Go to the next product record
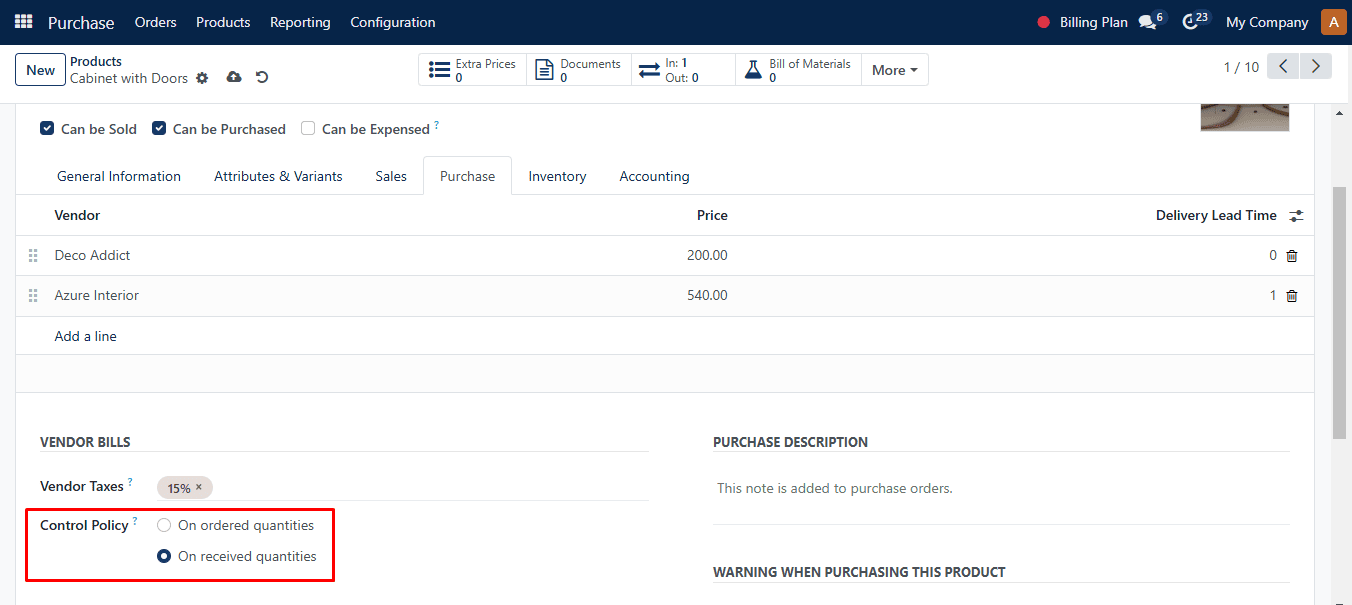The width and height of the screenshot is (1352, 605). point(1316,67)
